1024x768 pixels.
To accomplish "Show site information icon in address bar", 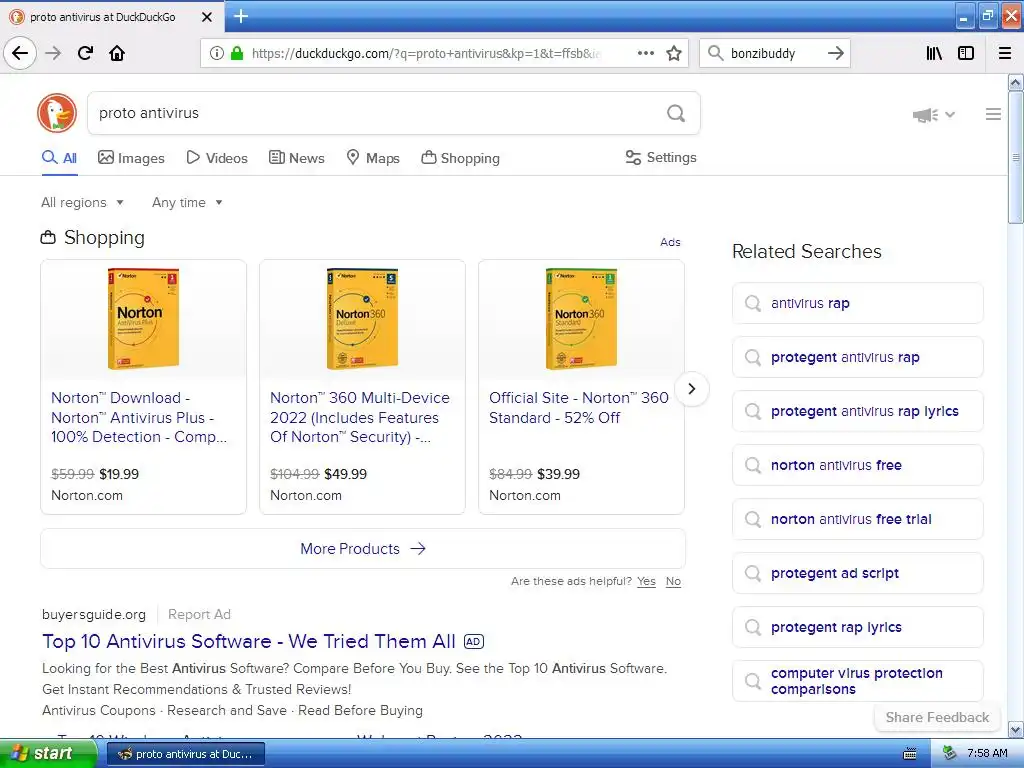I will pos(217,53).
